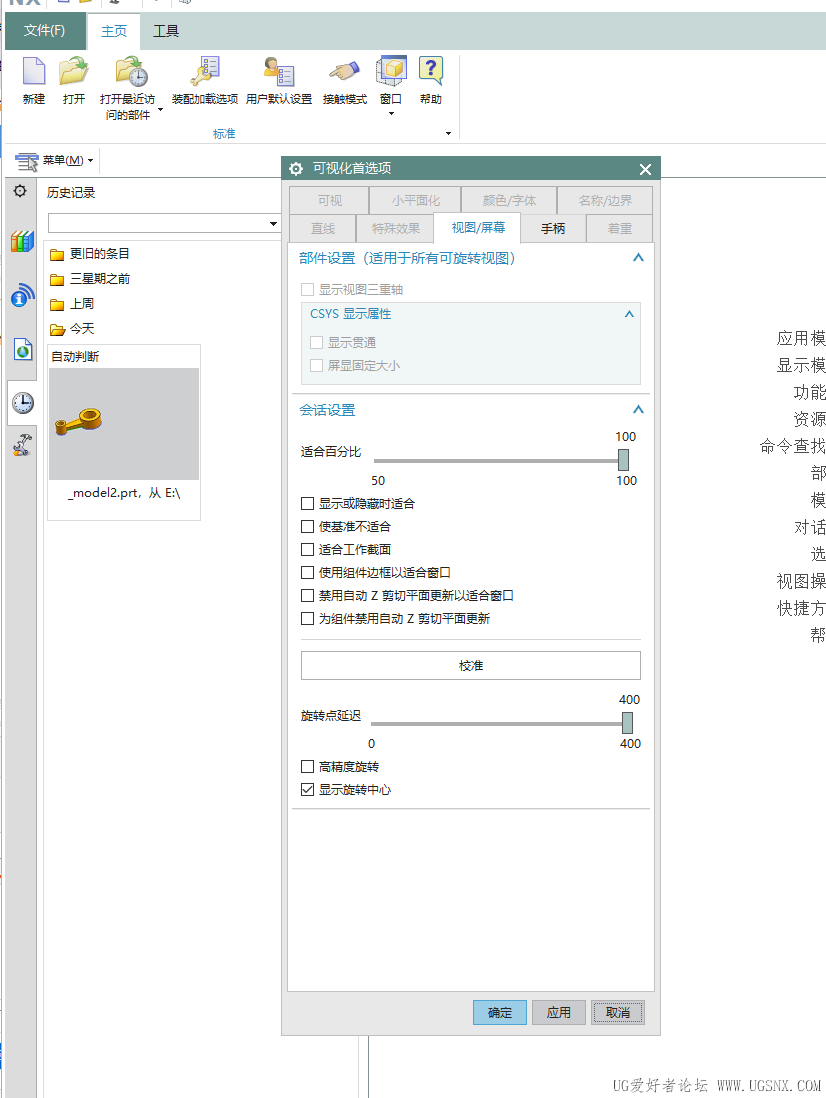Switch to the 小平面化 tab
This screenshot has height=1098, width=826.
pos(416,200)
